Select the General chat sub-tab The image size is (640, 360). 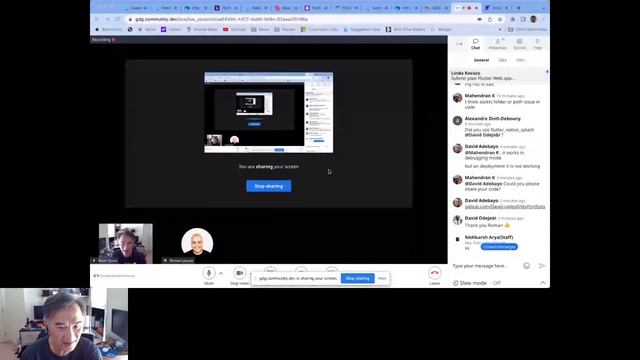[481, 60]
